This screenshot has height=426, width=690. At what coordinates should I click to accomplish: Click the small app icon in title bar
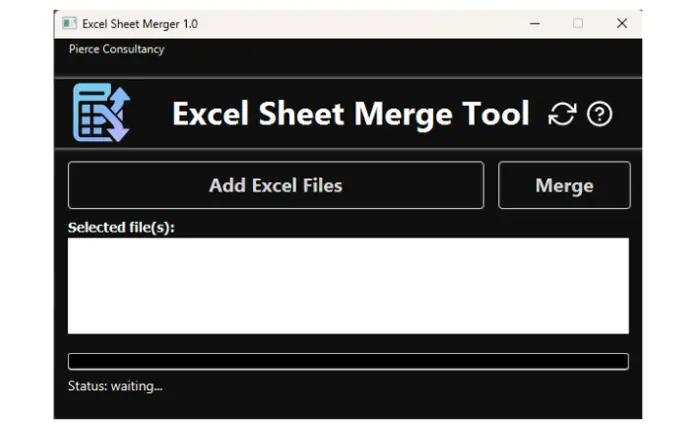69,23
